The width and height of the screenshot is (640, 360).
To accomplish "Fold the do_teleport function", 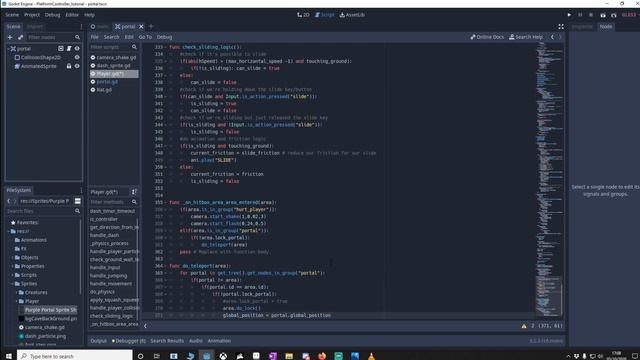I will pyautogui.click(x=166, y=266).
